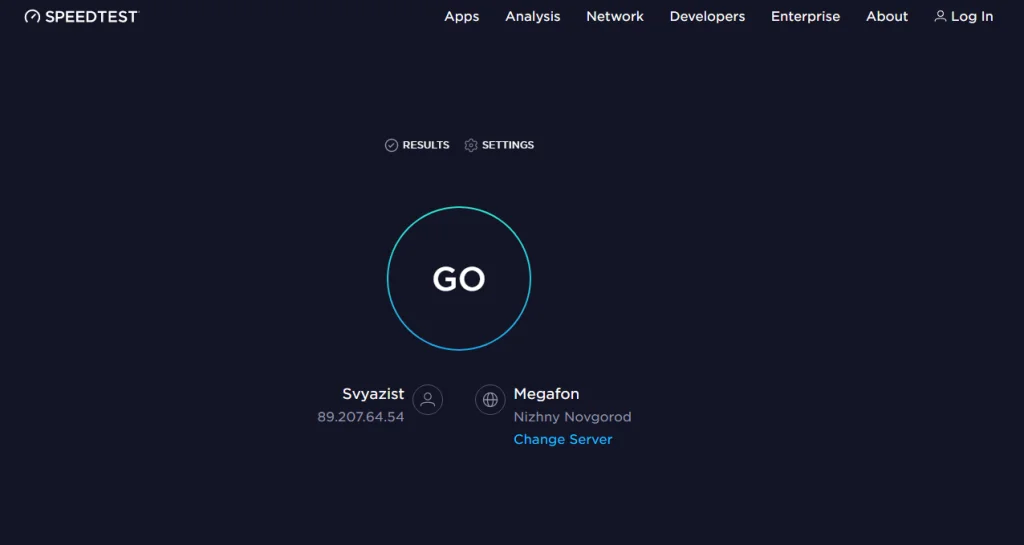Image resolution: width=1024 pixels, height=545 pixels.
Task: Click the Megafon server name
Action: [546, 394]
